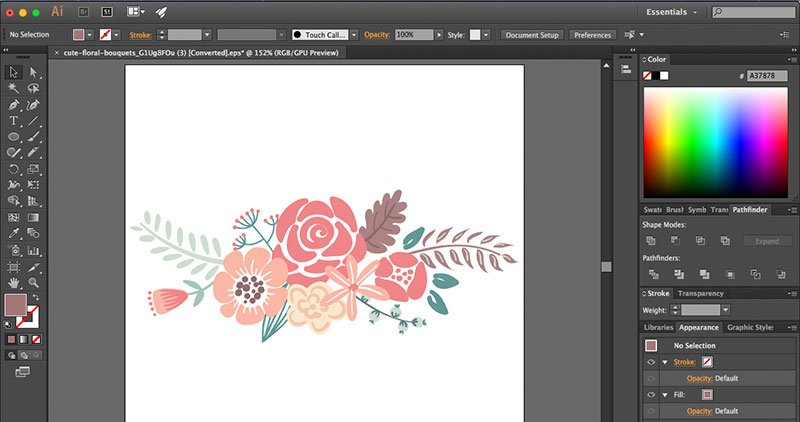Click the Preferences button
The width and height of the screenshot is (800, 422).
click(592, 35)
